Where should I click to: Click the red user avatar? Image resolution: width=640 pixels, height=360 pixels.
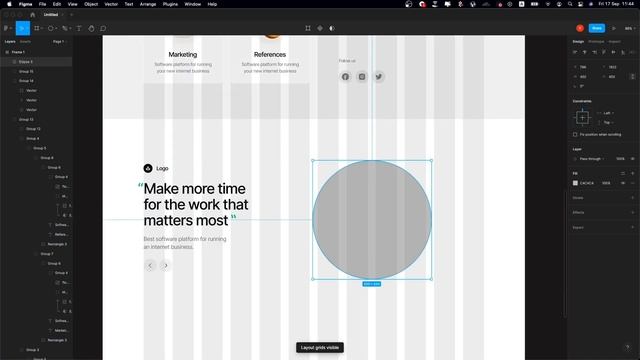tap(580, 28)
